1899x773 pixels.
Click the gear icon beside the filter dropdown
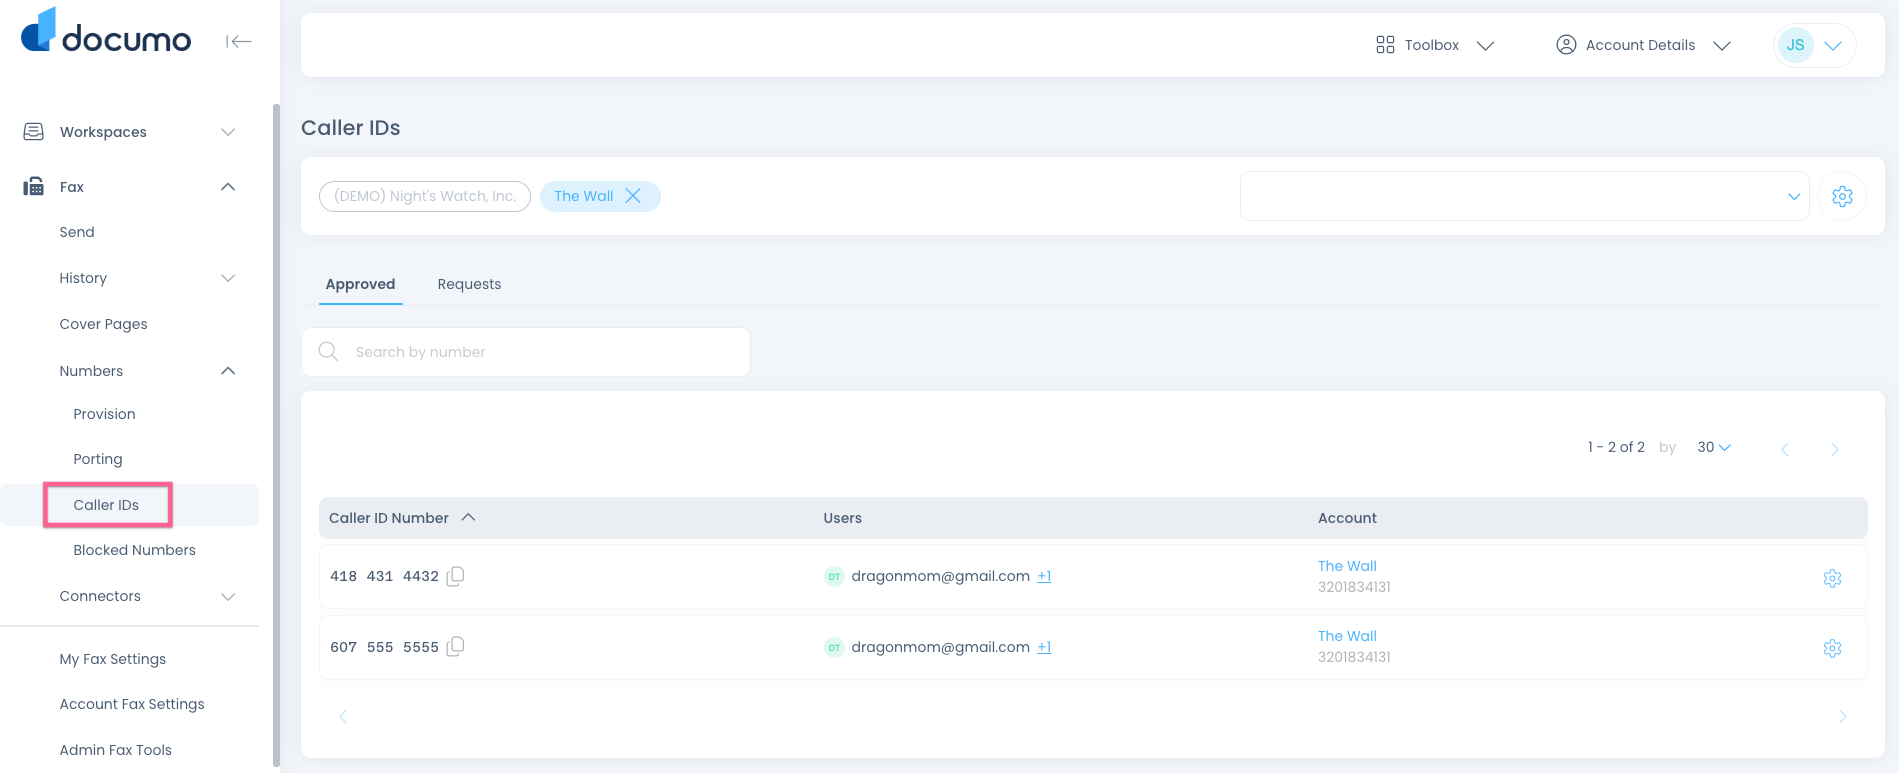point(1842,196)
